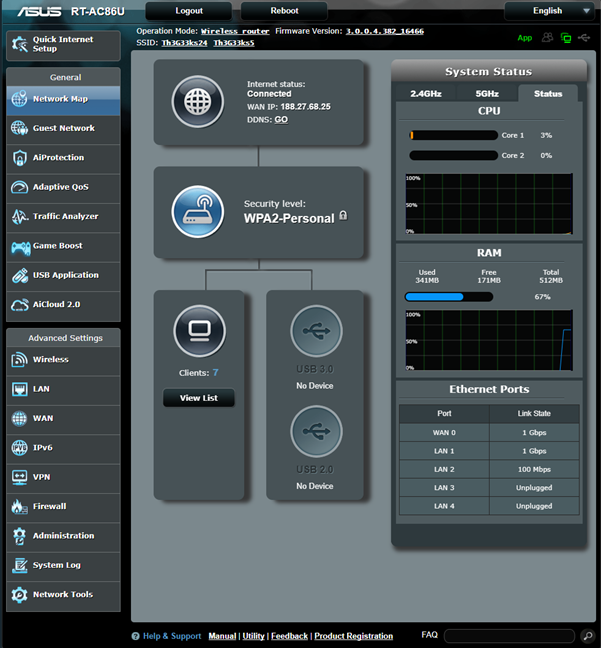Screen dimensions: 601x648
Task: Click the App link in header
Action: point(525,38)
